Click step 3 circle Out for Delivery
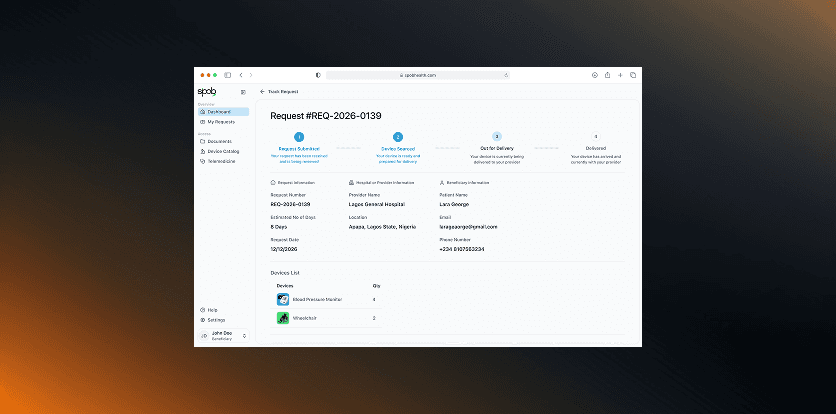The image size is (836, 414). [497, 137]
